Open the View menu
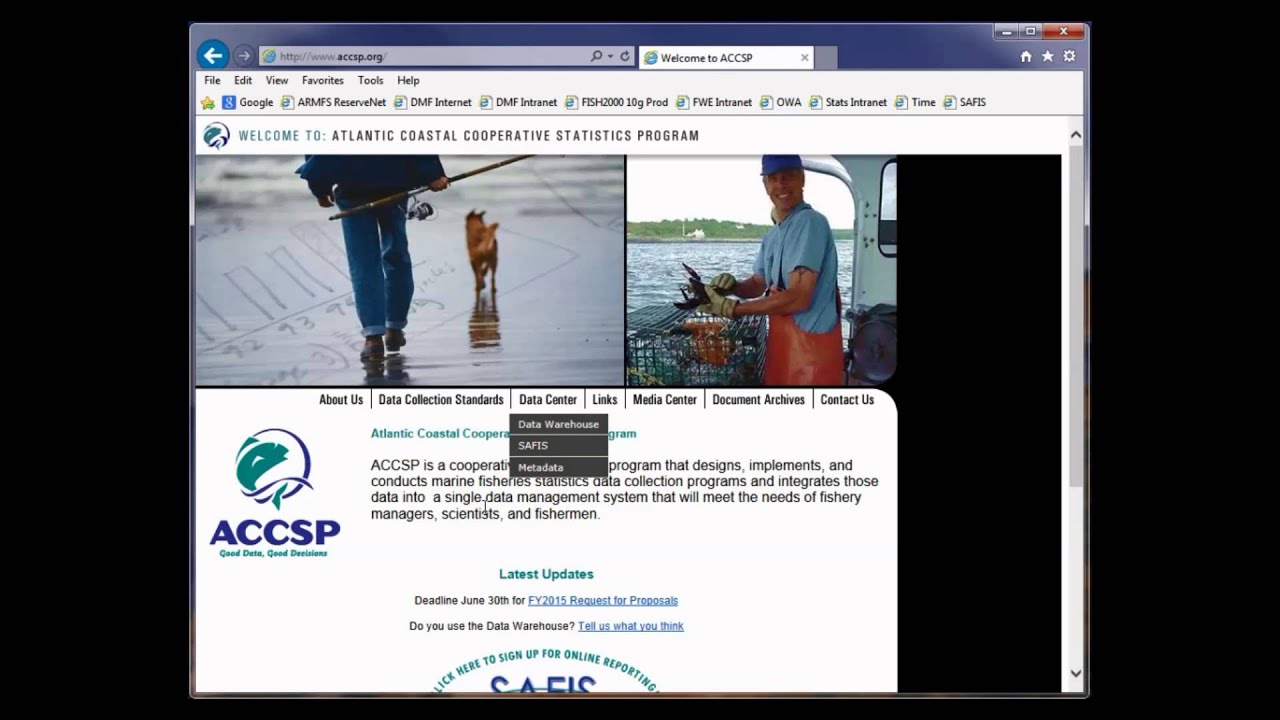Screen dimensions: 1280x720 [277, 80]
